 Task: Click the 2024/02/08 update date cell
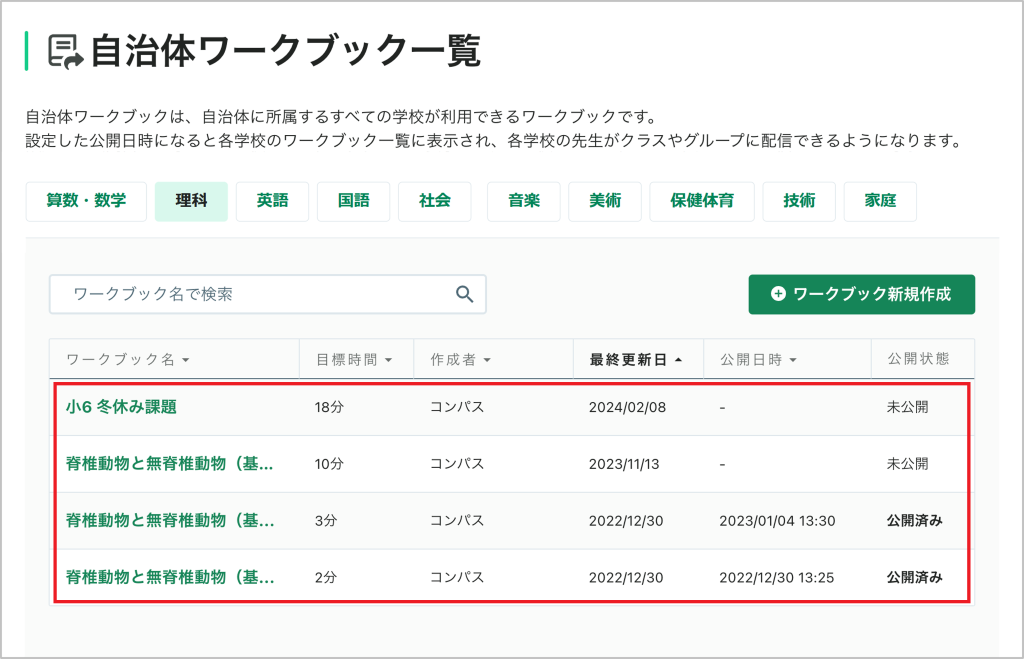pos(628,408)
